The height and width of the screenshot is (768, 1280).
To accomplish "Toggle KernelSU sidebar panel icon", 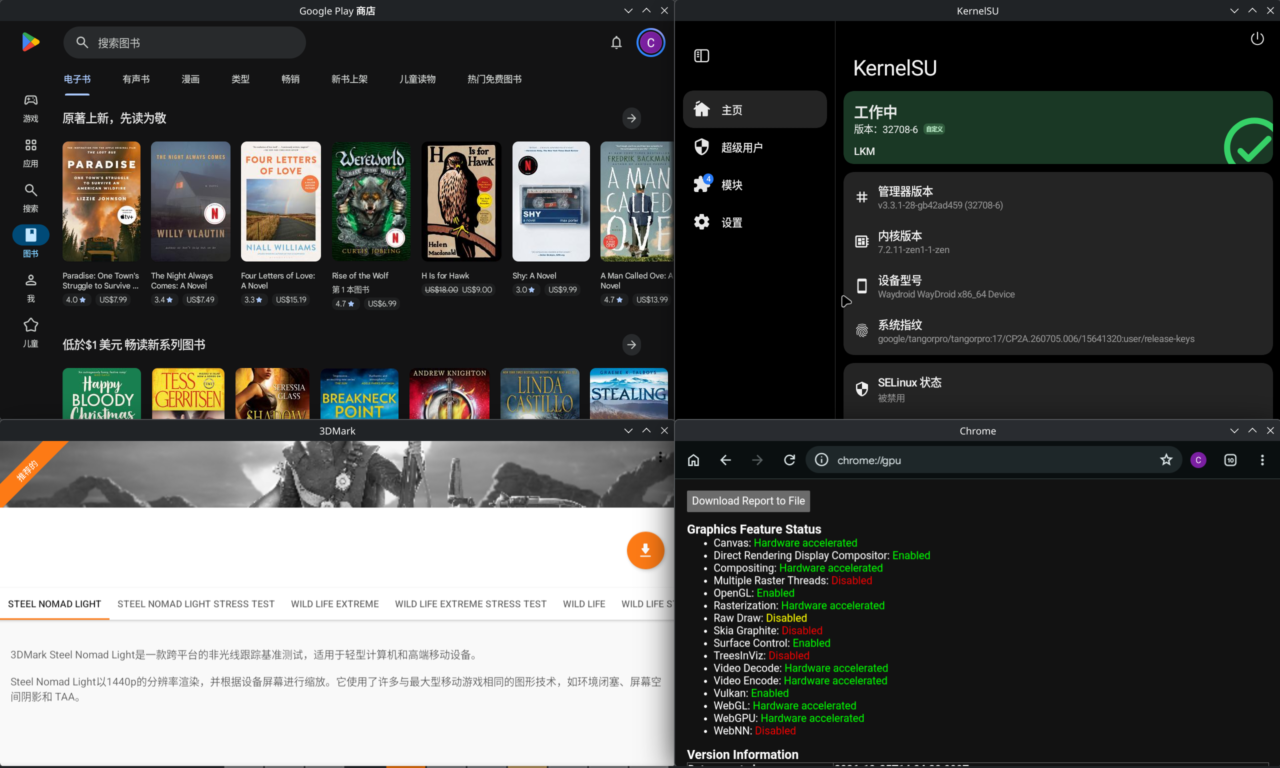I will 702,56.
